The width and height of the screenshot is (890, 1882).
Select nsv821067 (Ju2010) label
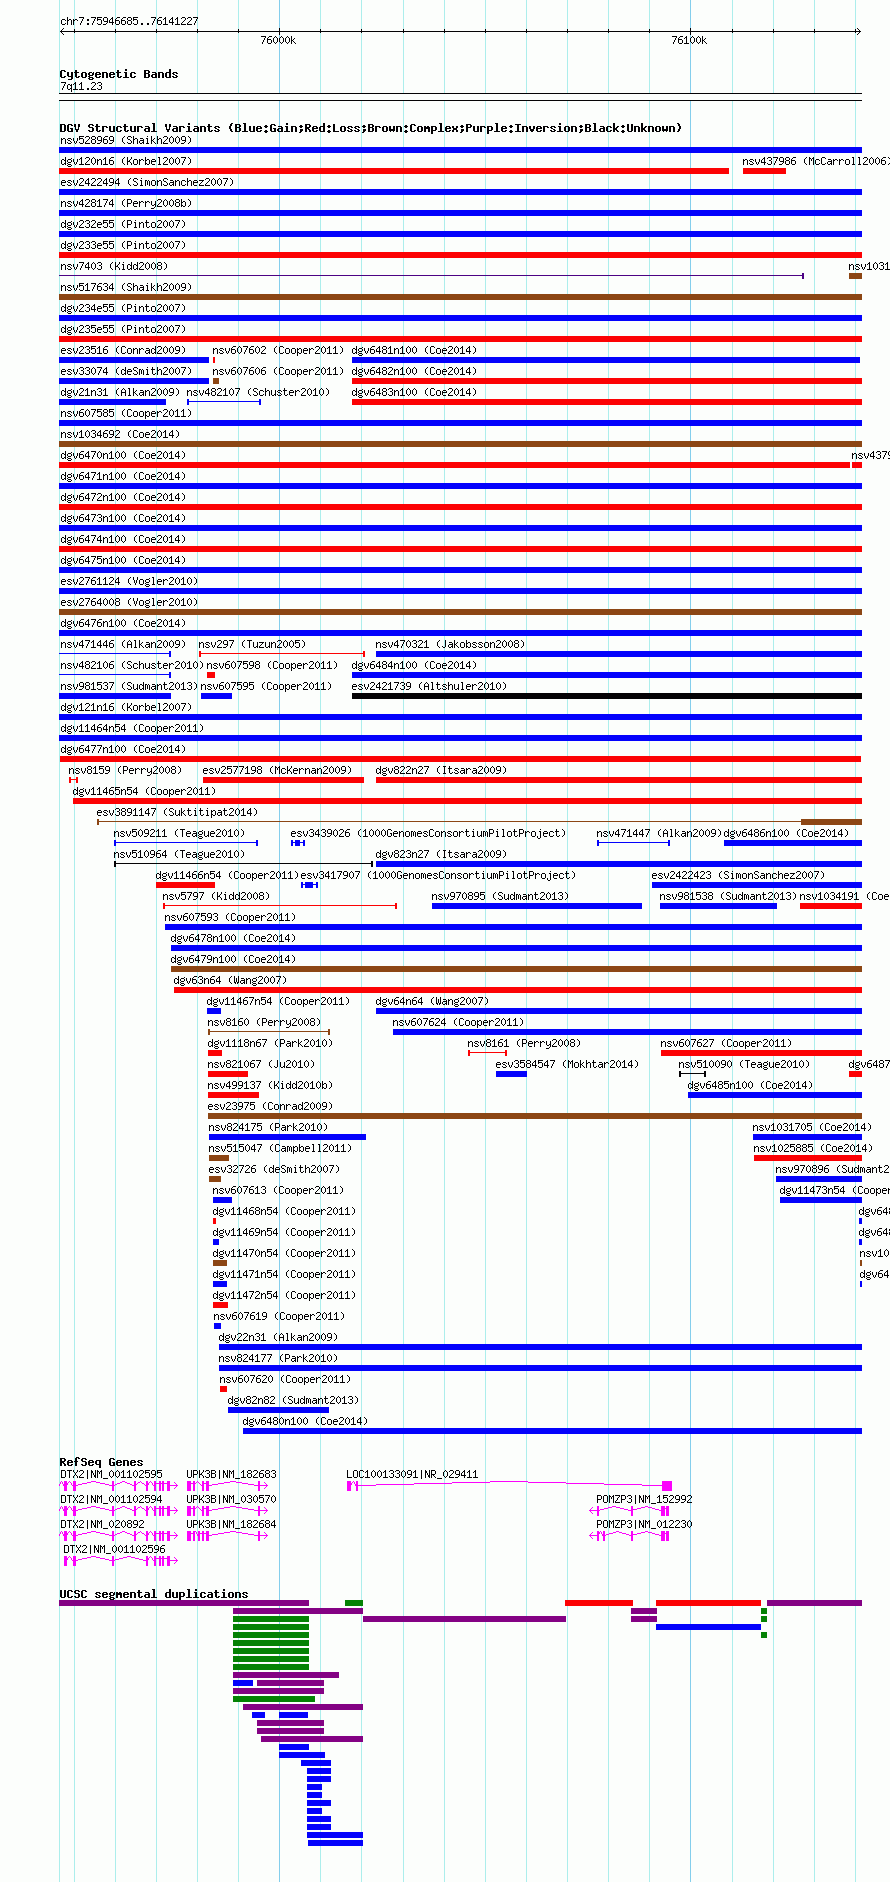pyautogui.click(x=261, y=1064)
